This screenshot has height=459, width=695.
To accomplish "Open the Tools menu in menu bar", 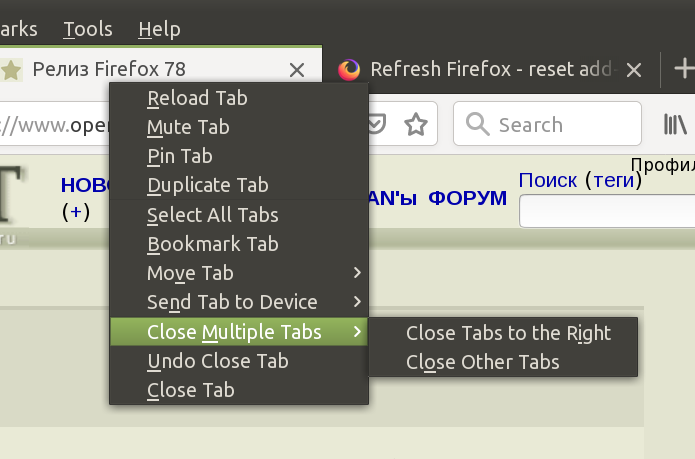I will (88, 29).
